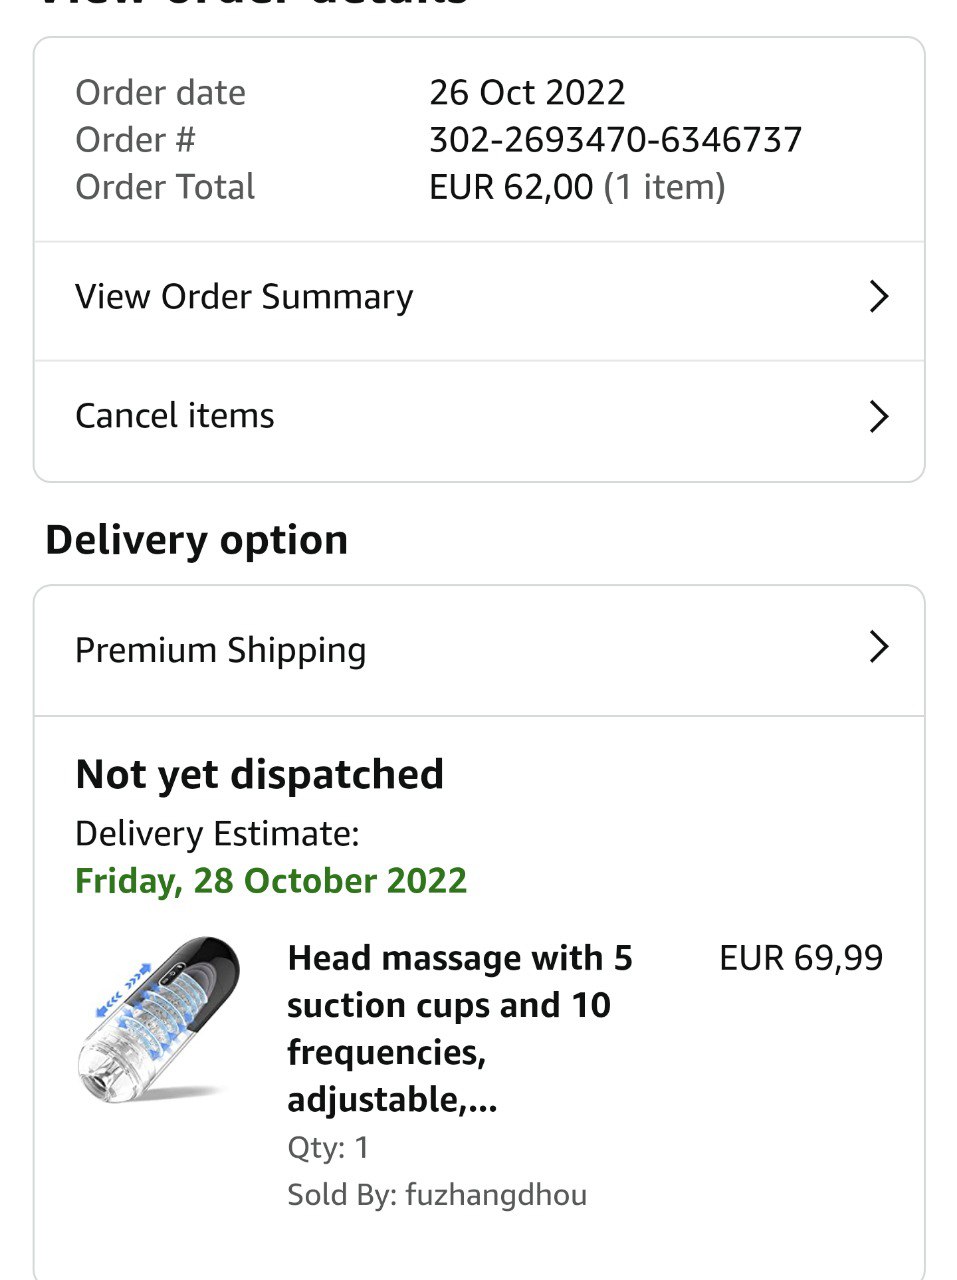957x1280 pixels.
Task: Tap Premium Shipping delivery option label
Action: coord(221,650)
